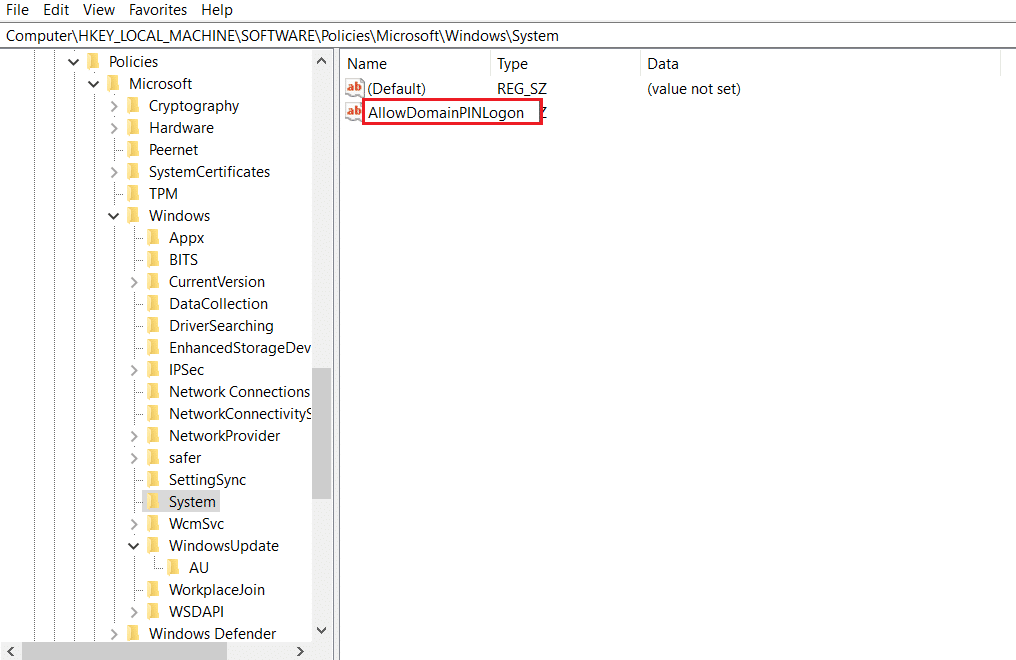Expand the WSDAPI key
Image resolution: width=1016 pixels, height=660 pixels.
133,612
